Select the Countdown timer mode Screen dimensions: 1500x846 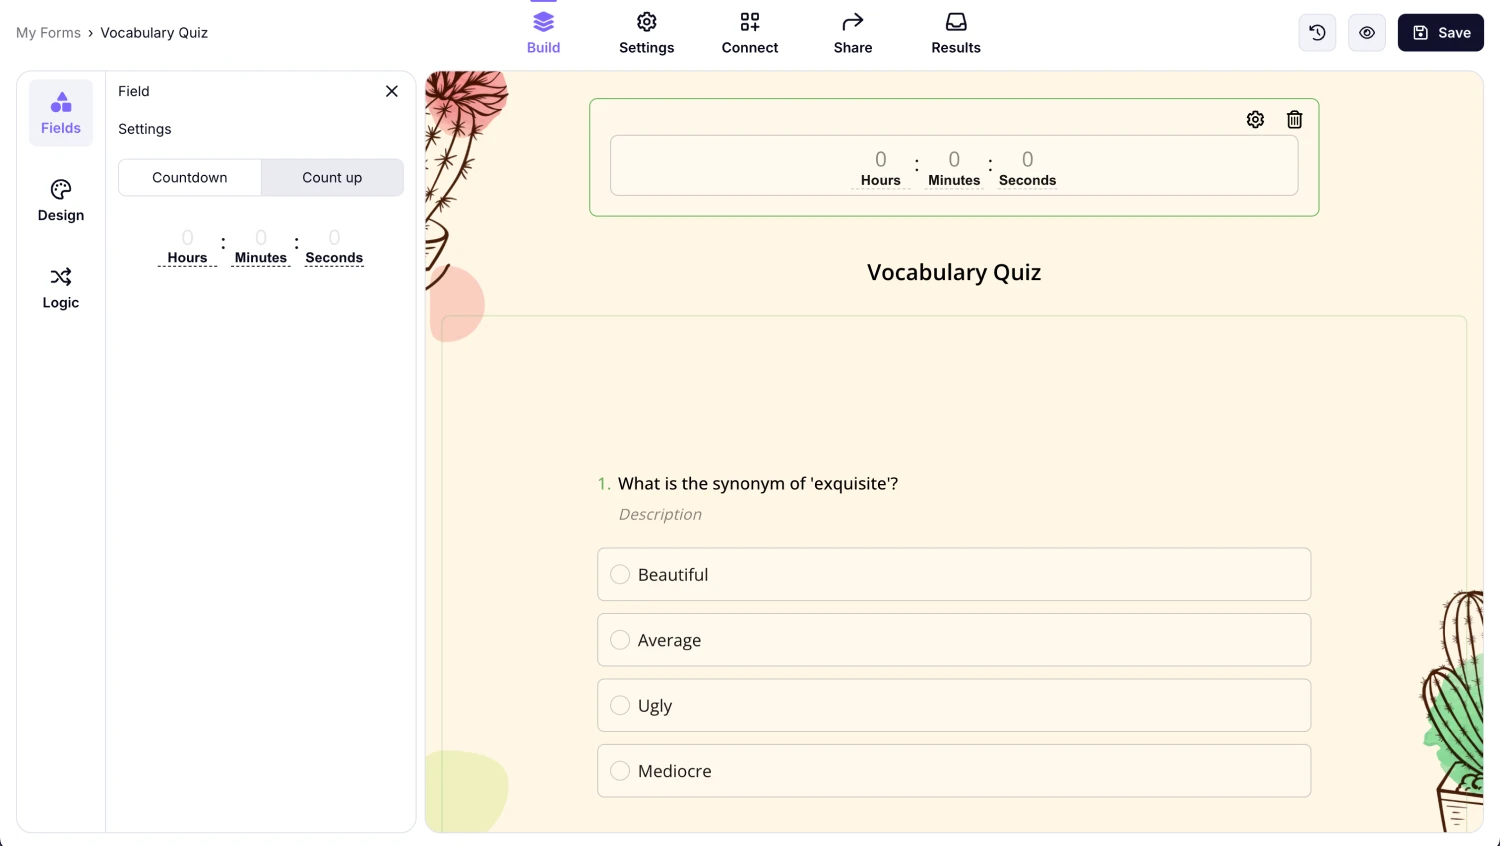tap(190, 178)
